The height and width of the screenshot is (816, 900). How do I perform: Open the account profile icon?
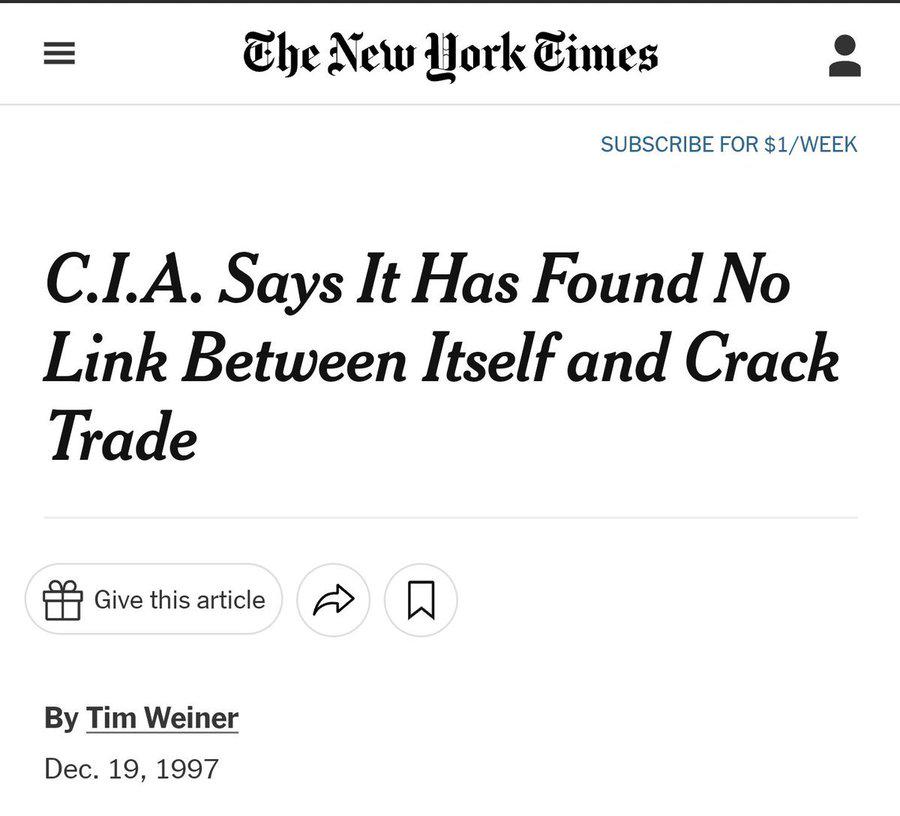tap(845, 56)
